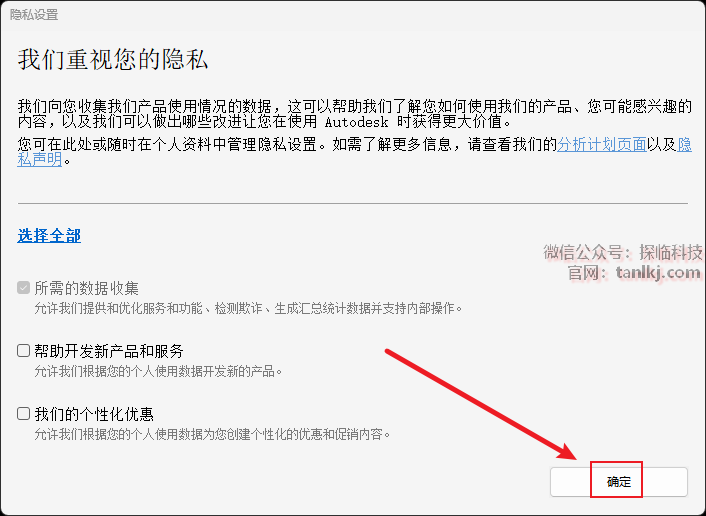Check the 我们的个性化优惠 checkbox
Image resolution: width=706 pixels, height=516 pixels.
pyautogui.click(x=23, y=413)
